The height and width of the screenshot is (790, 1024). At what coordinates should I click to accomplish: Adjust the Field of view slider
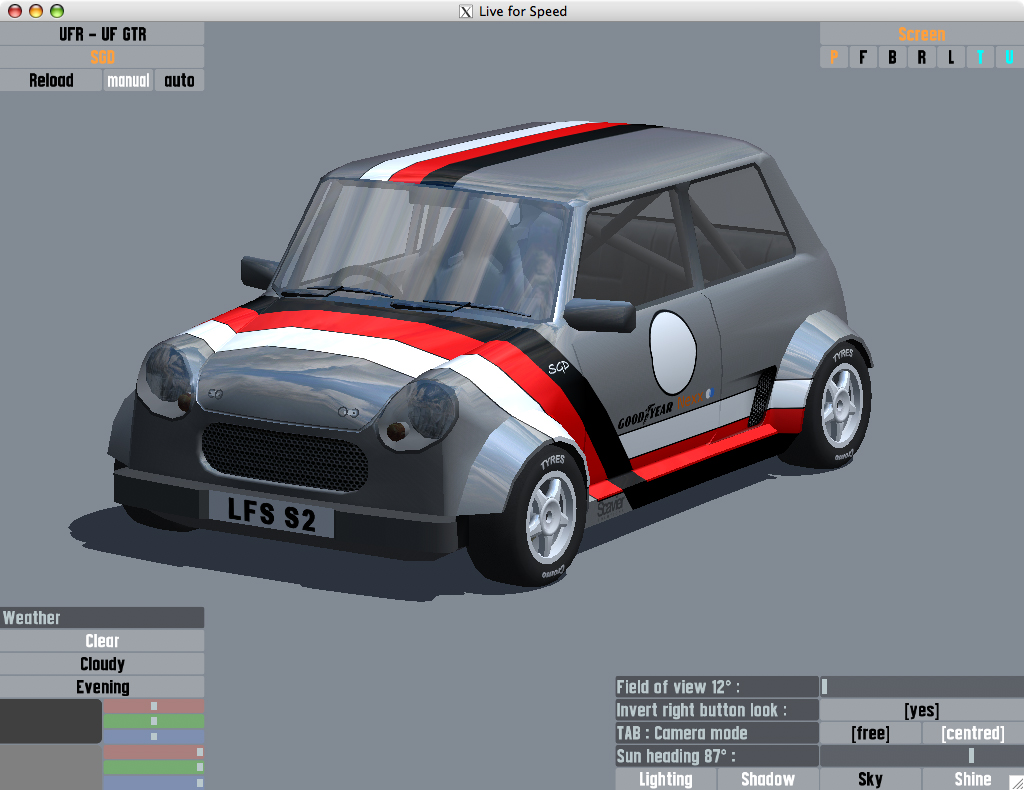point(921,687)
